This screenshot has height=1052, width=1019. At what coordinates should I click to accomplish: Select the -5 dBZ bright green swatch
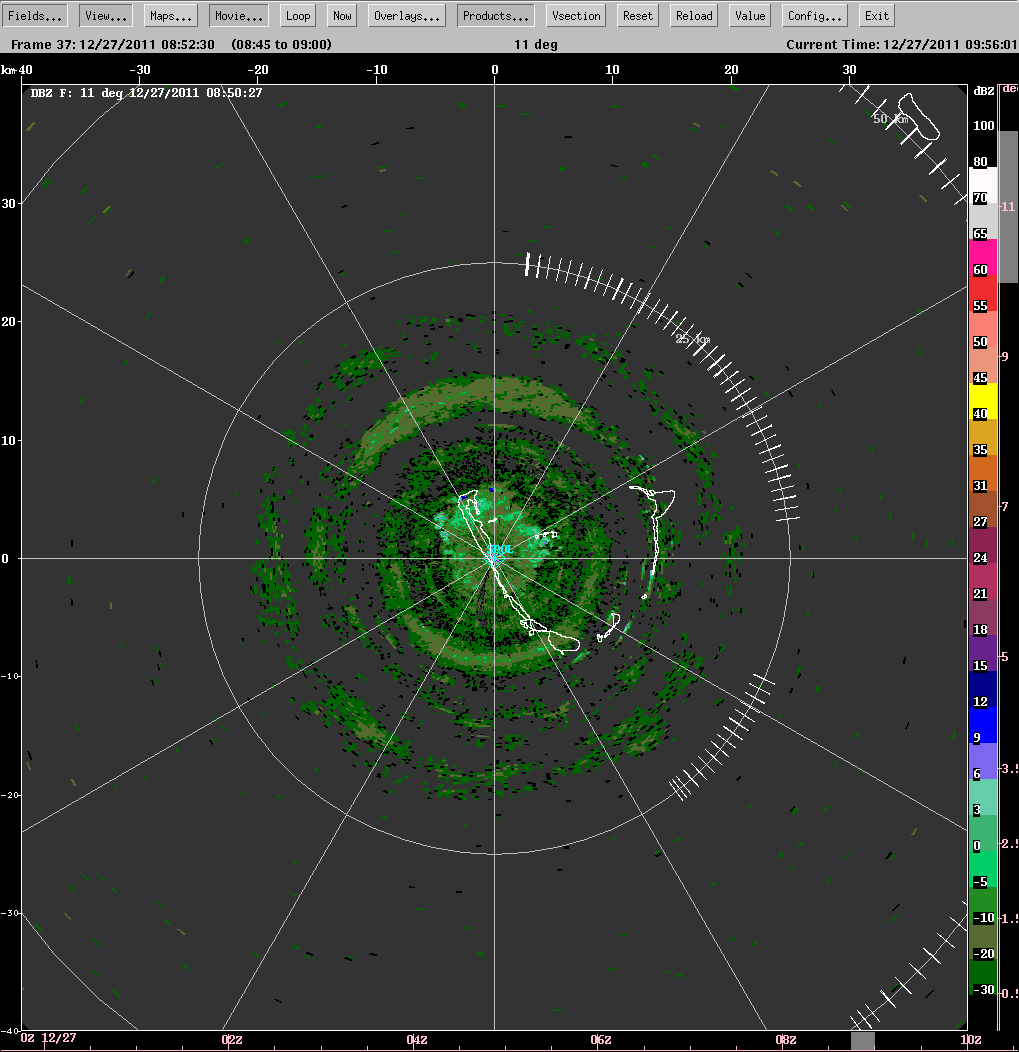[983, 870]
